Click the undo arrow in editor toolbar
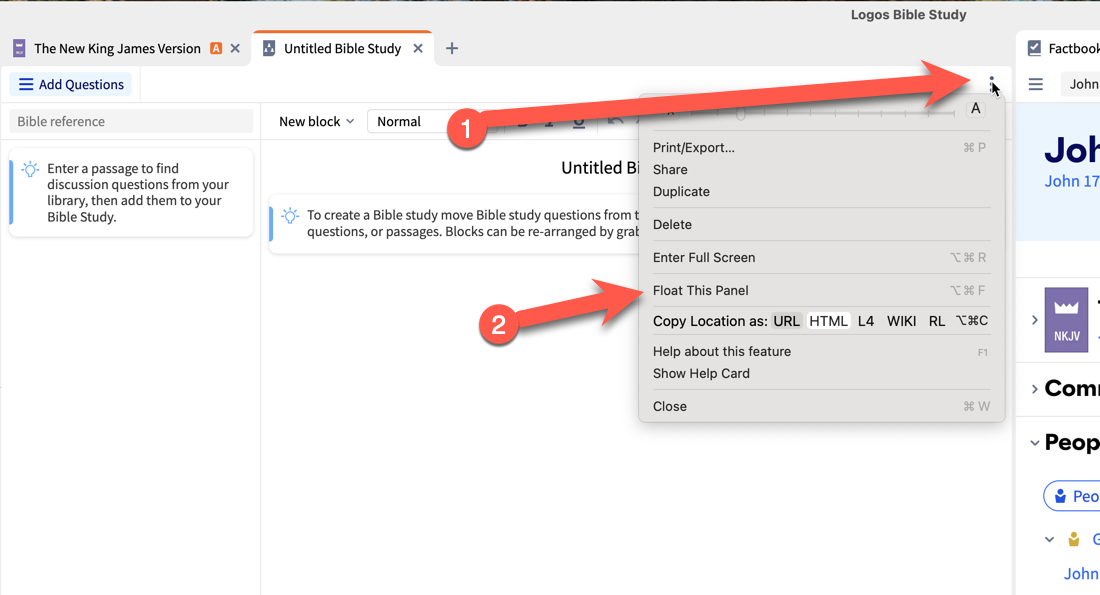Screen dimensions: 1100x595 (x=615, y=121)
